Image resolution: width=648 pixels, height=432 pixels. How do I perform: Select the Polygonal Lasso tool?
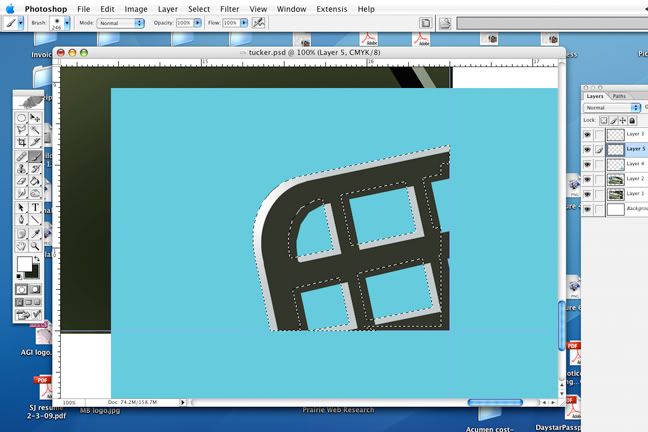click(21, 131)
